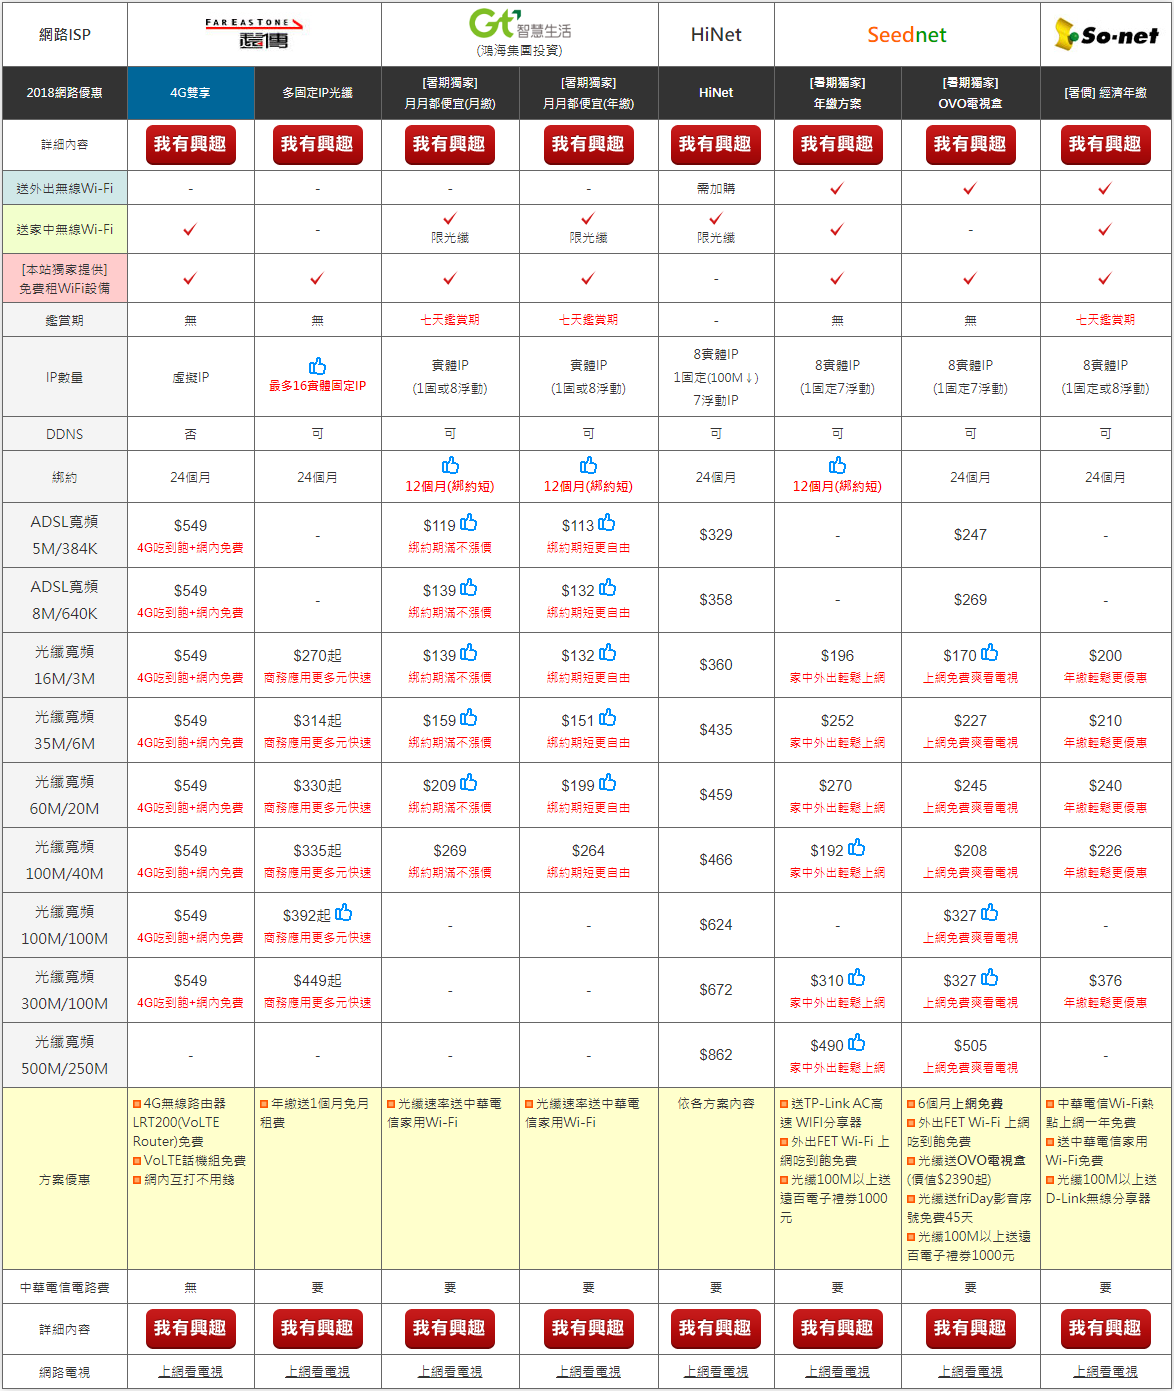Image resolution: width=1174 pixels, height=1391 pixels.
Task: Click the Seednet logo in header
Action: click(907, 35)
